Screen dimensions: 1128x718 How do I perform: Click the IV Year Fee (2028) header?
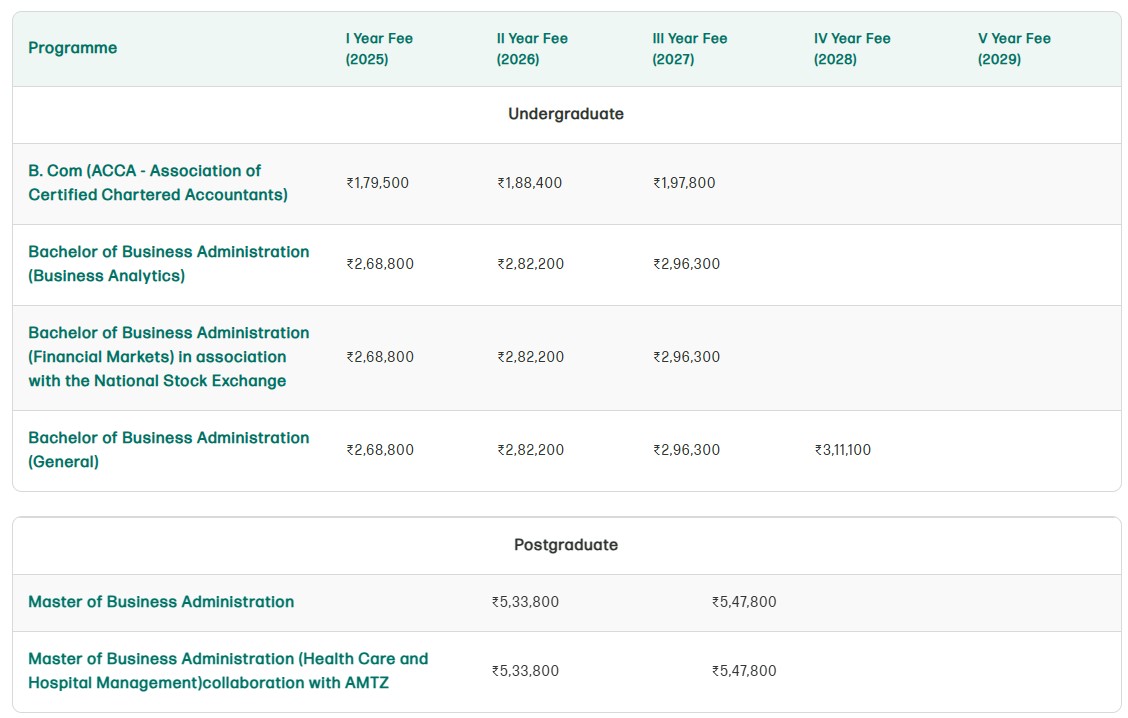click(852, 49)
